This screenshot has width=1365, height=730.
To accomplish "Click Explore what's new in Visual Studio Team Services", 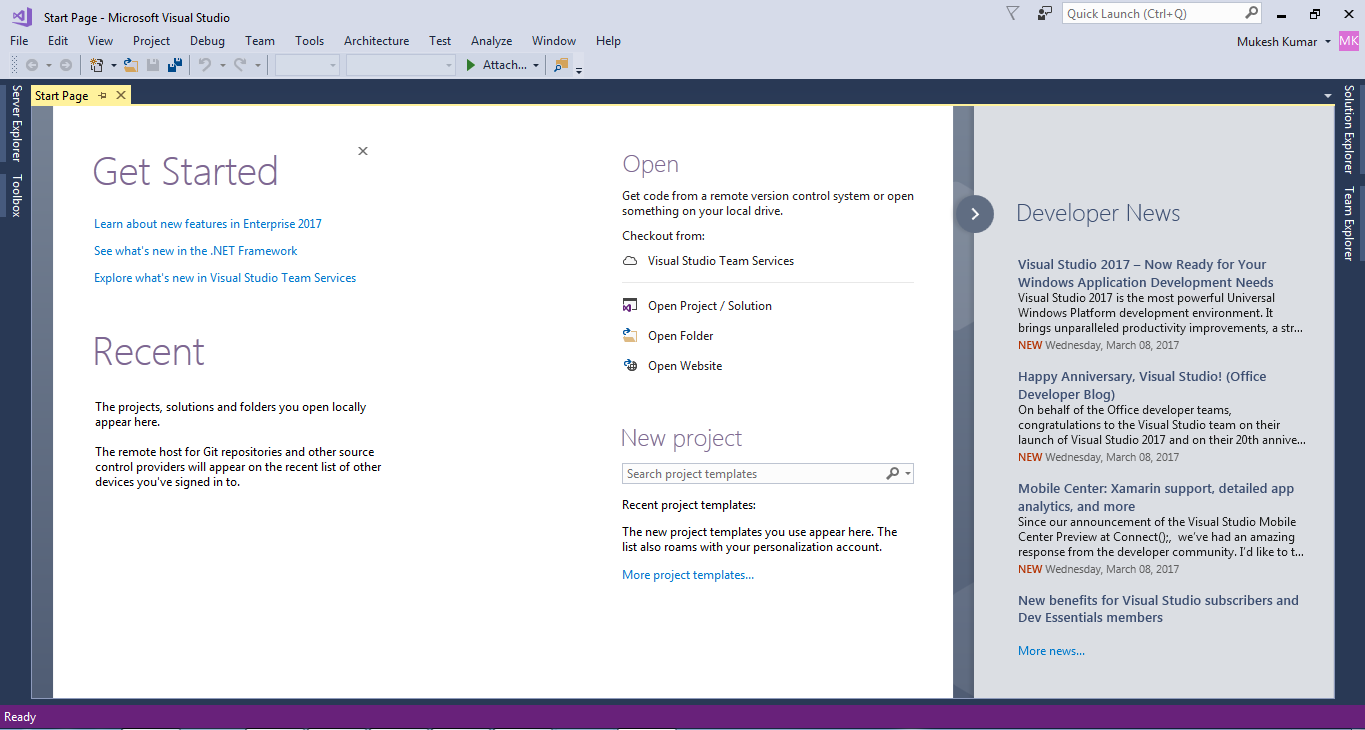I will [225, 278].
